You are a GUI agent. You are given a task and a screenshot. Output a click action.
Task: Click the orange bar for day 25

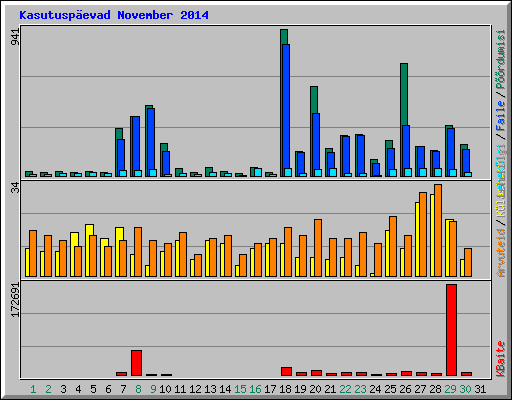click(393, 246)
